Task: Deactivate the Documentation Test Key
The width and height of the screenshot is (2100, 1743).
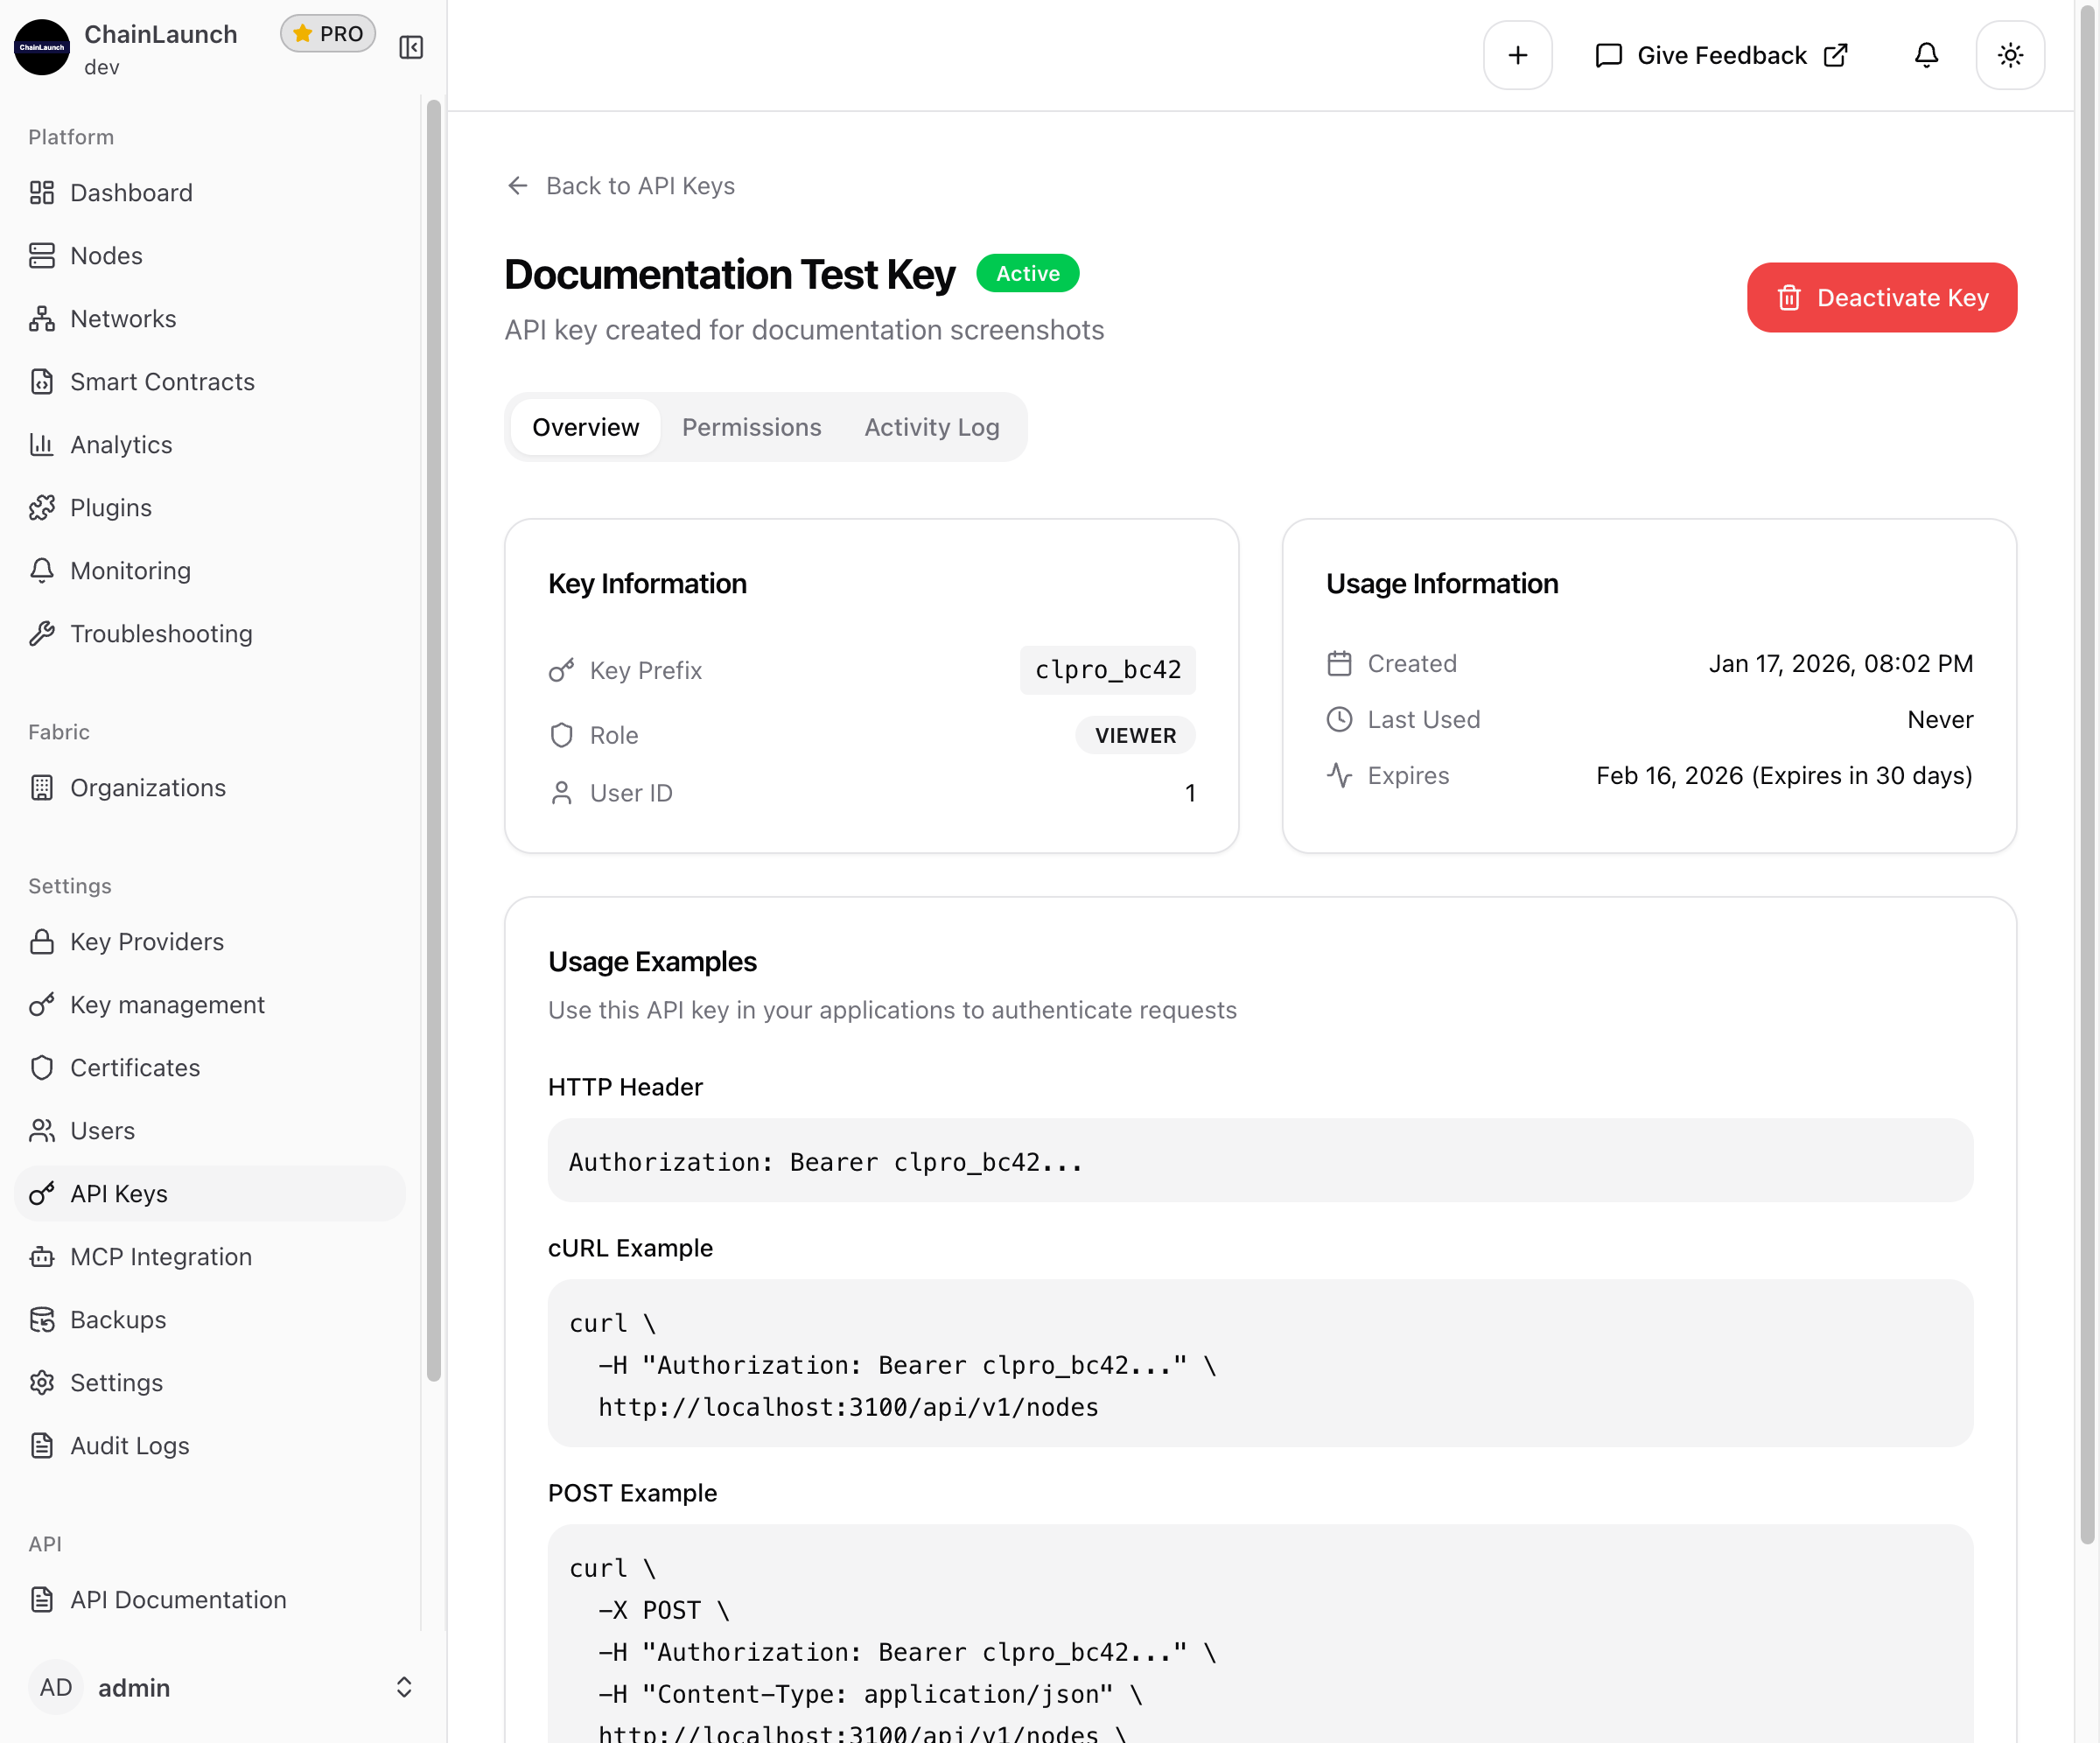Action: tap(1881, 297)
